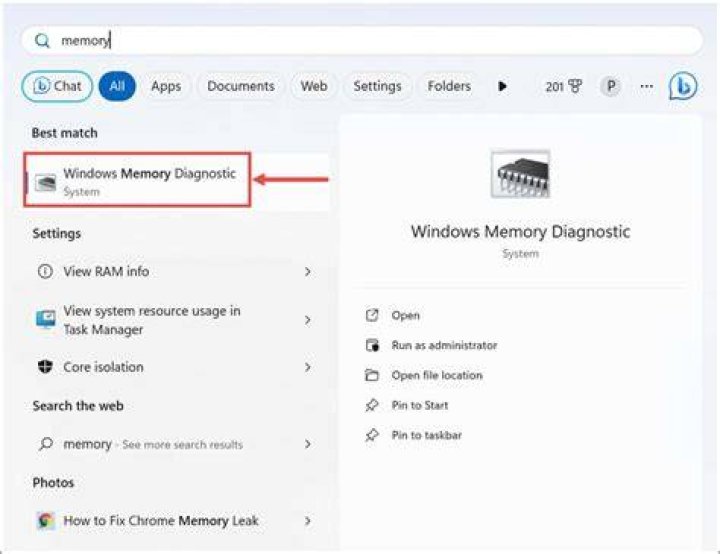The width and height of the screenshot is (720, 554).
Task: Choose Pin to taskbar
Action: (427, 435)
